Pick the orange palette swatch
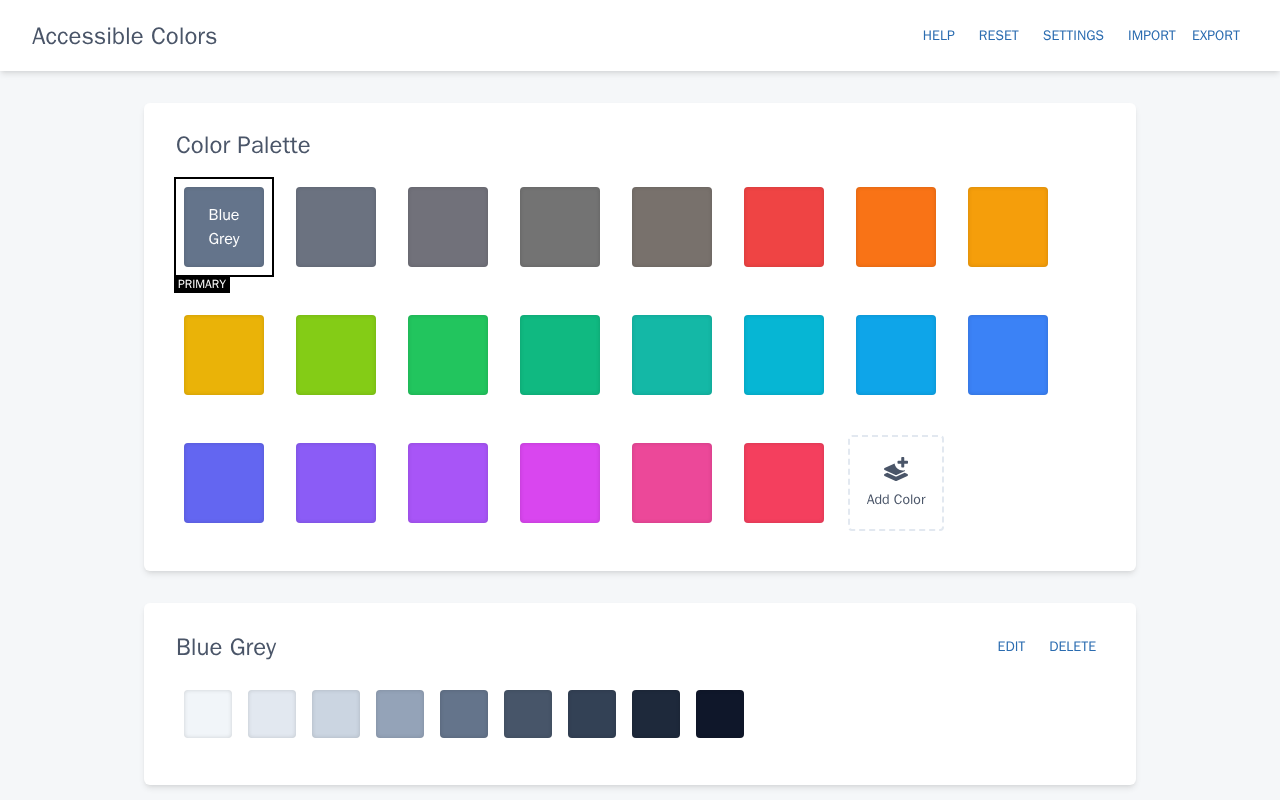Viewport: 1280px width, 800px height. click(896, 227)
